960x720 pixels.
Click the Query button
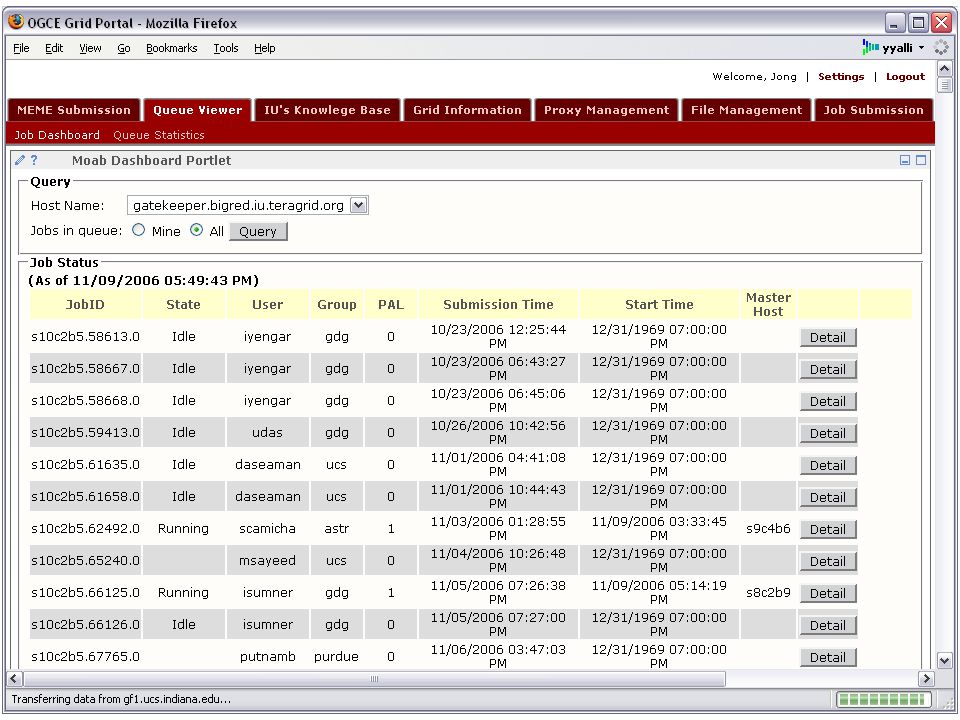(258, 231)
